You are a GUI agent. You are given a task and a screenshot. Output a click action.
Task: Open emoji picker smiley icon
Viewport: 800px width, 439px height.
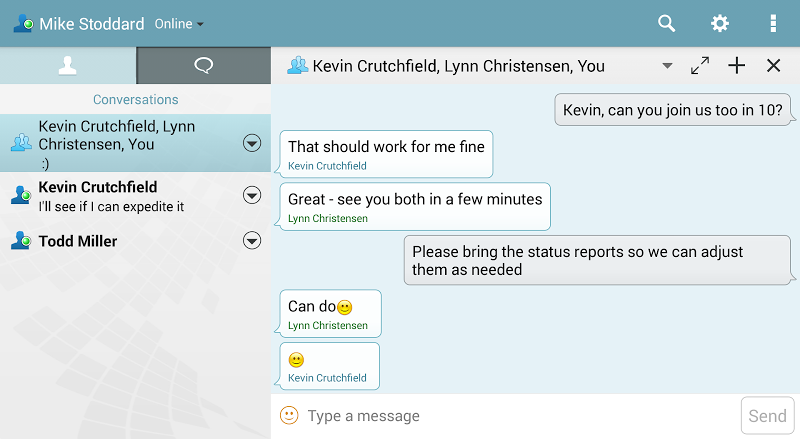(x=289, y=416)
